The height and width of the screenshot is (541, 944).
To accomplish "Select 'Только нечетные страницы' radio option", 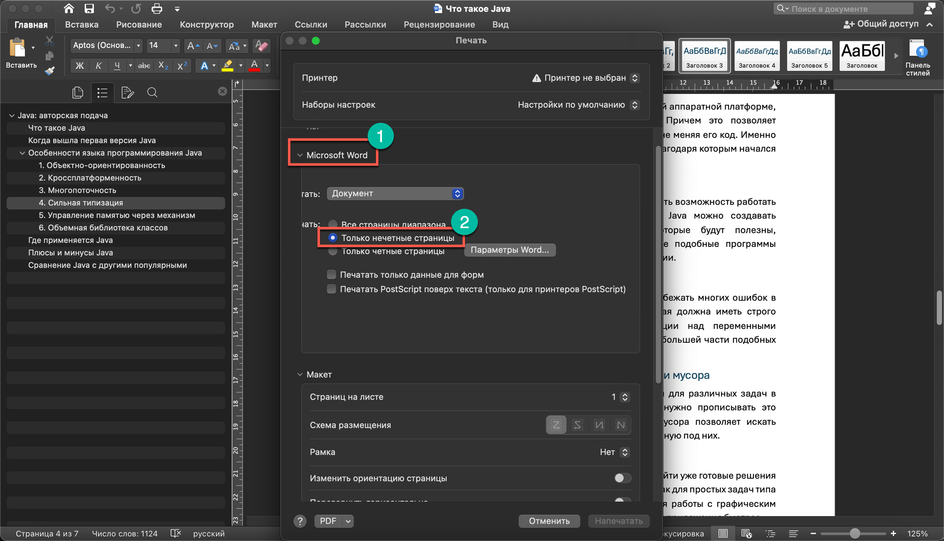I will coord(332,238).
